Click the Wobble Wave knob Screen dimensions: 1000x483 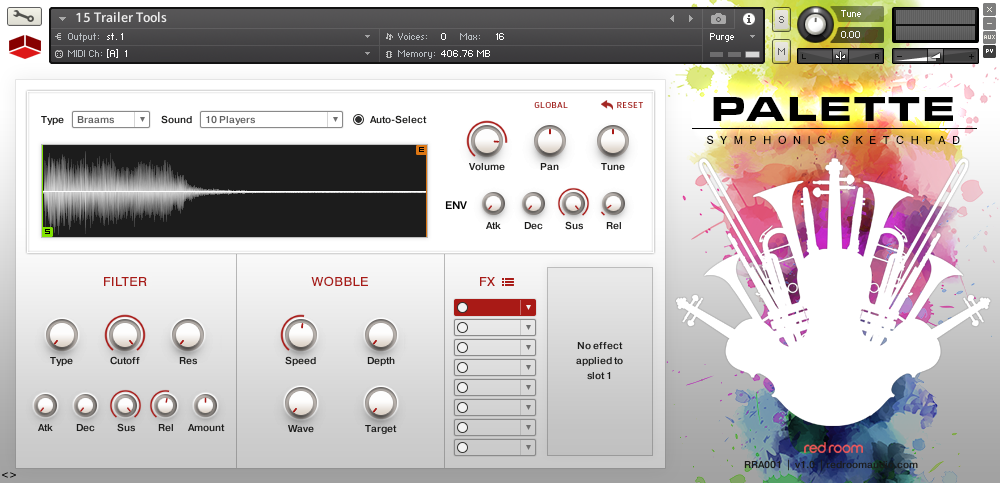click(x=300, y=403)
